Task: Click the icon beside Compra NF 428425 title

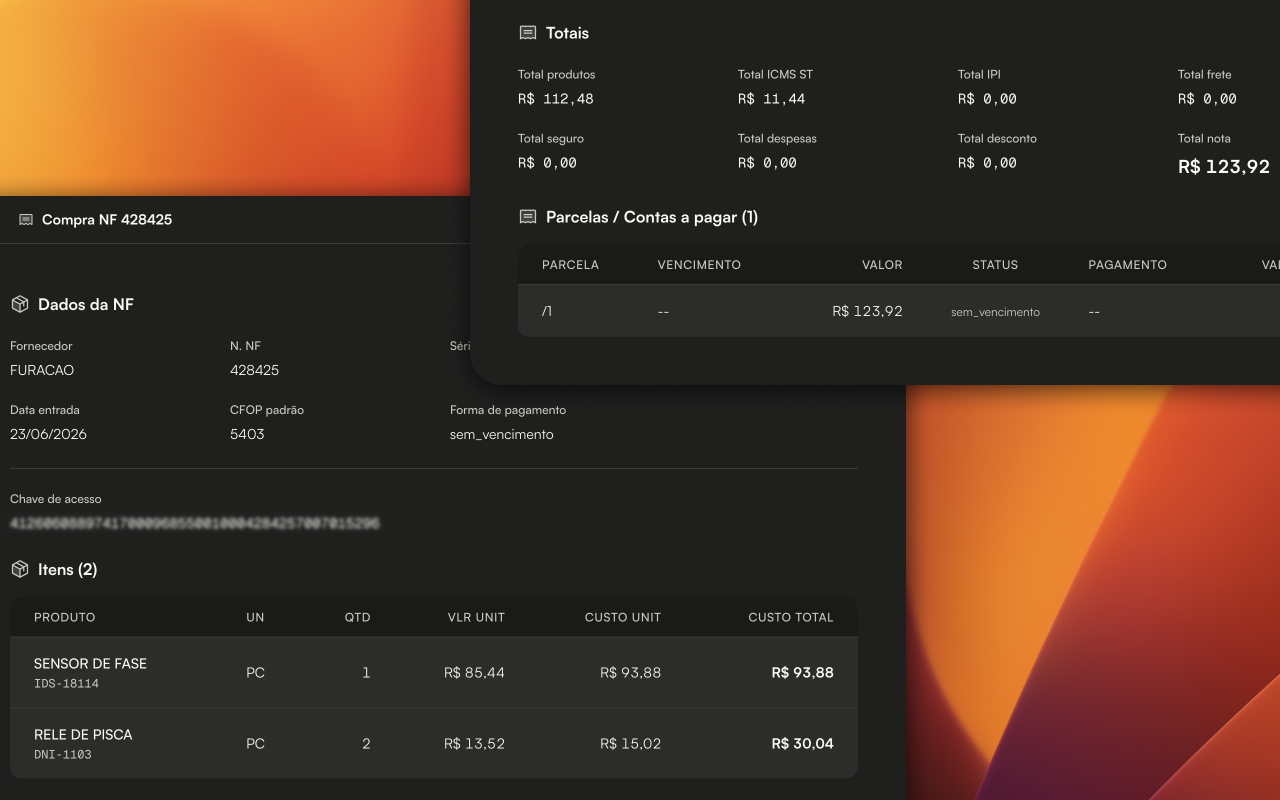Action: tap(26, 220)
